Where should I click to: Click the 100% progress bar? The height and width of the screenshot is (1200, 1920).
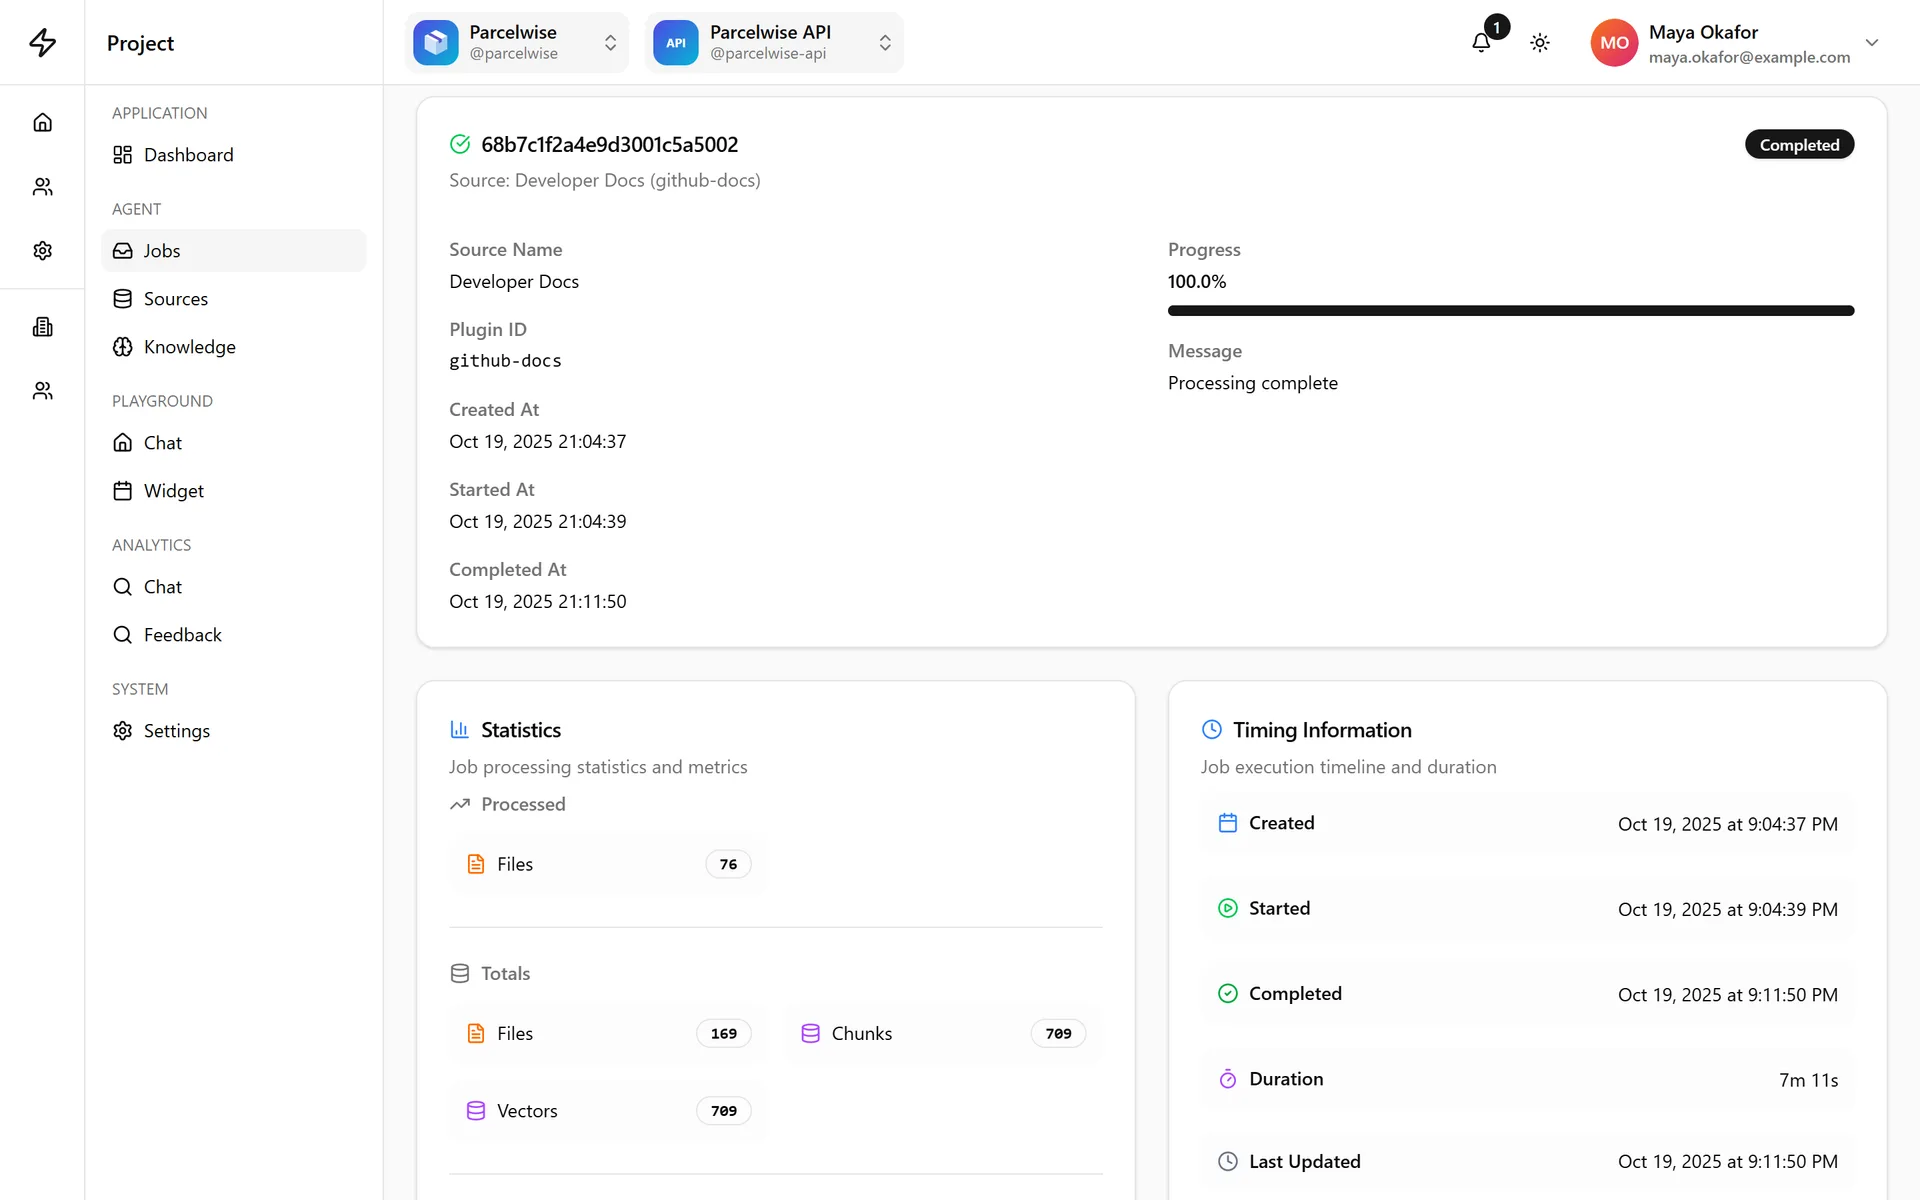(1511, 311)
